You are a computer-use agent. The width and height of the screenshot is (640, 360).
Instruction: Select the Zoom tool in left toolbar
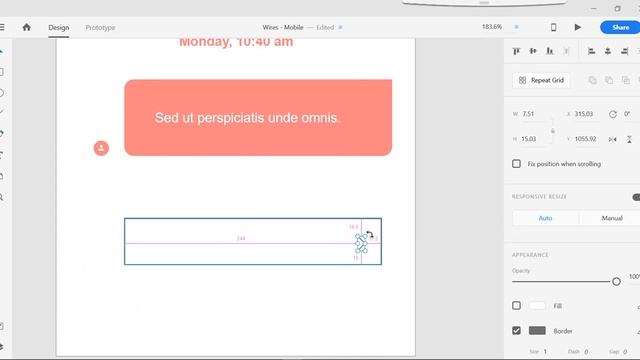pyautogui.click(x=2, y=197)
